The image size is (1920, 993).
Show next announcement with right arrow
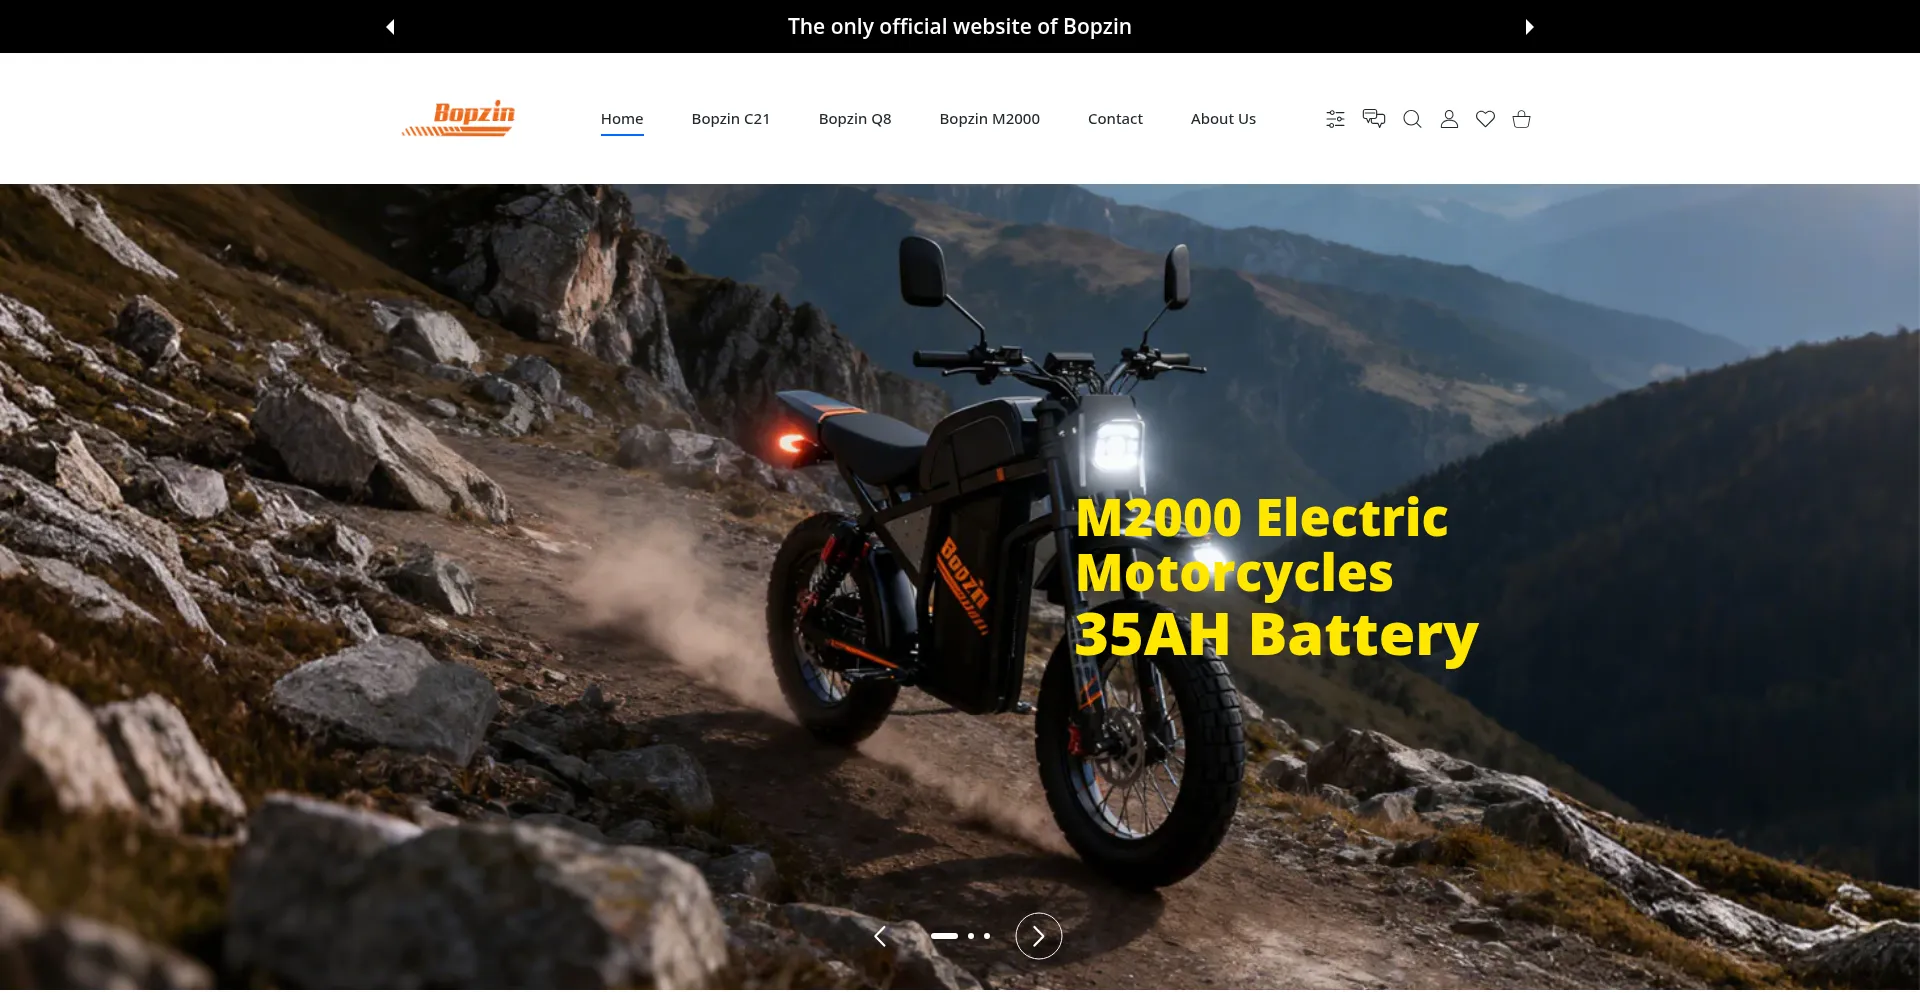(x=1529, y=27)
